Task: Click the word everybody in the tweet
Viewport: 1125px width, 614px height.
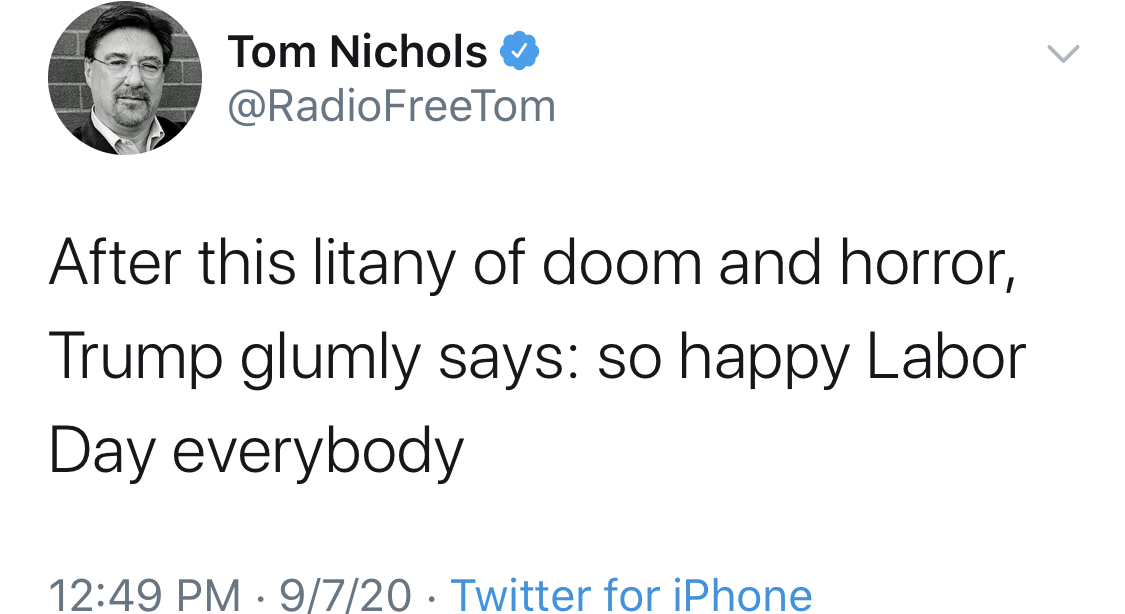Action: click(318, 453)
